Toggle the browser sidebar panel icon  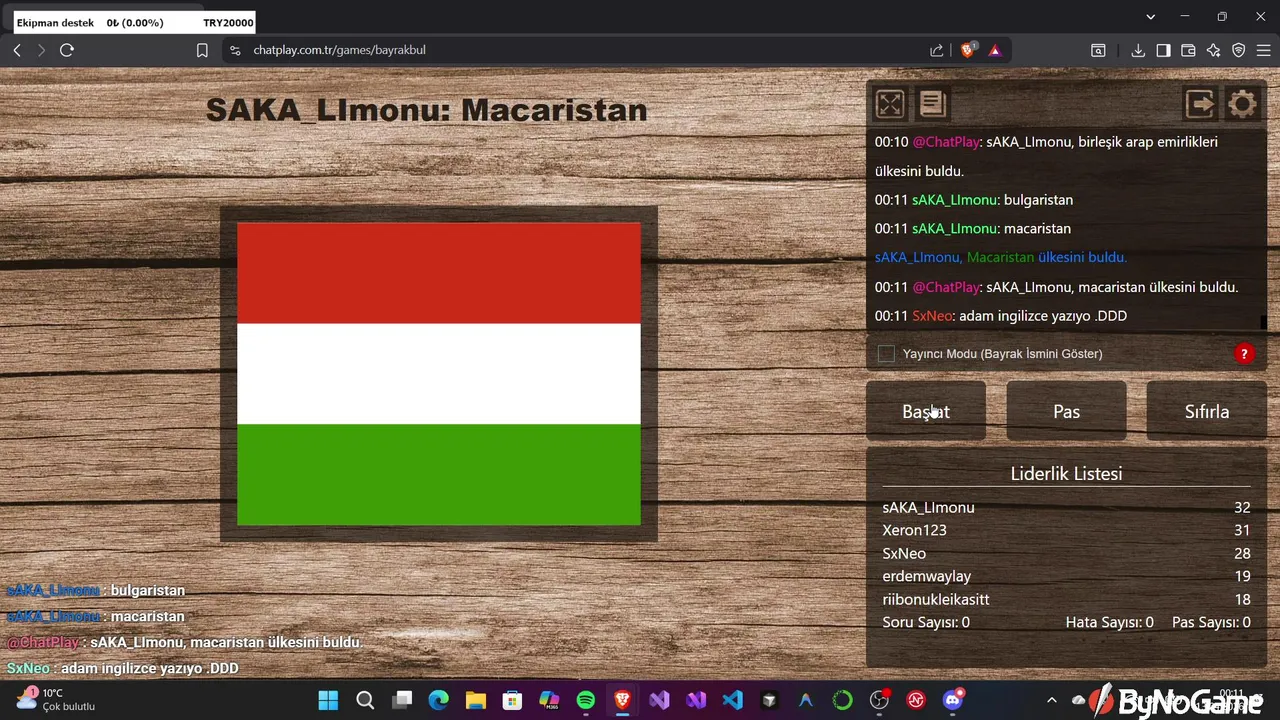tap(1163, 50)
